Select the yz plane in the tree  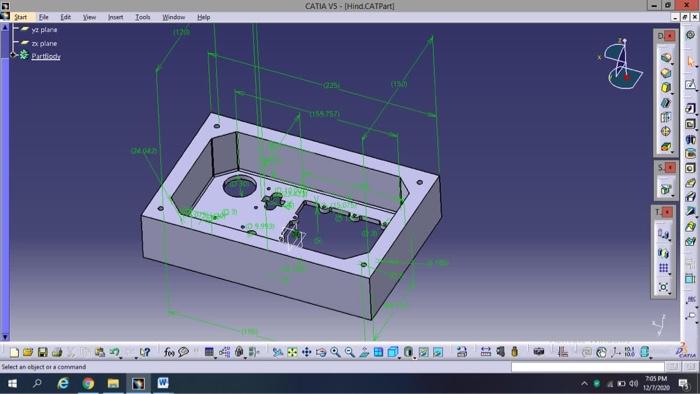(44, 29)
